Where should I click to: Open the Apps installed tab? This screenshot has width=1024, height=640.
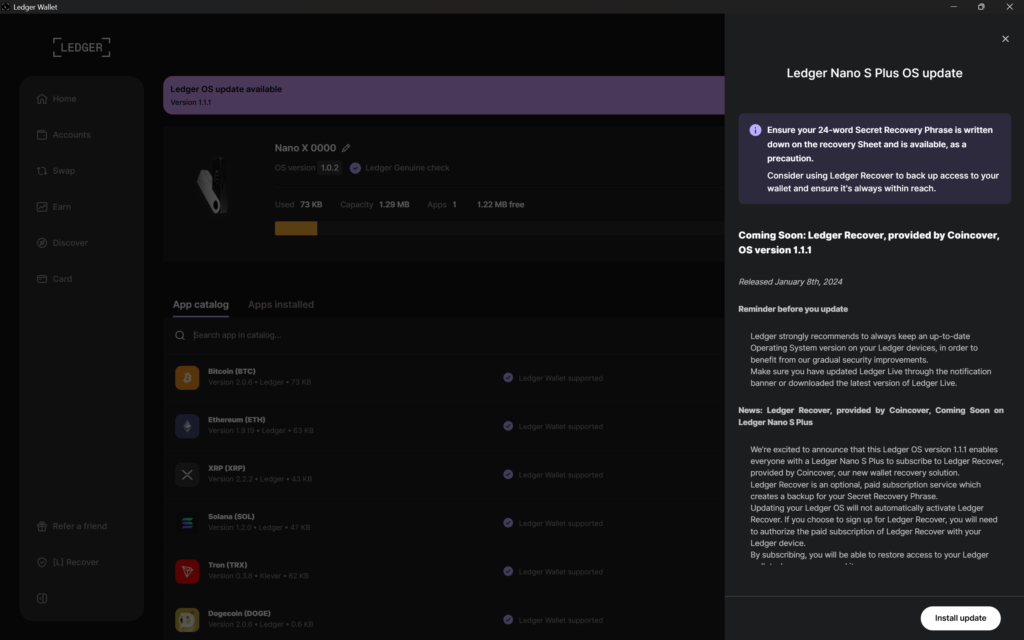tap(281, 304)
